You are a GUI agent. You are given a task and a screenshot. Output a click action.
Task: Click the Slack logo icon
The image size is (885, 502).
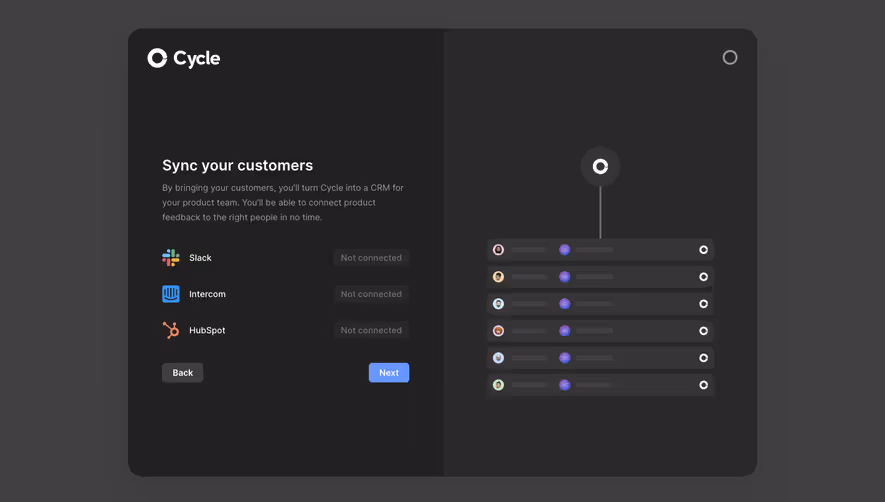pos(171,258)
